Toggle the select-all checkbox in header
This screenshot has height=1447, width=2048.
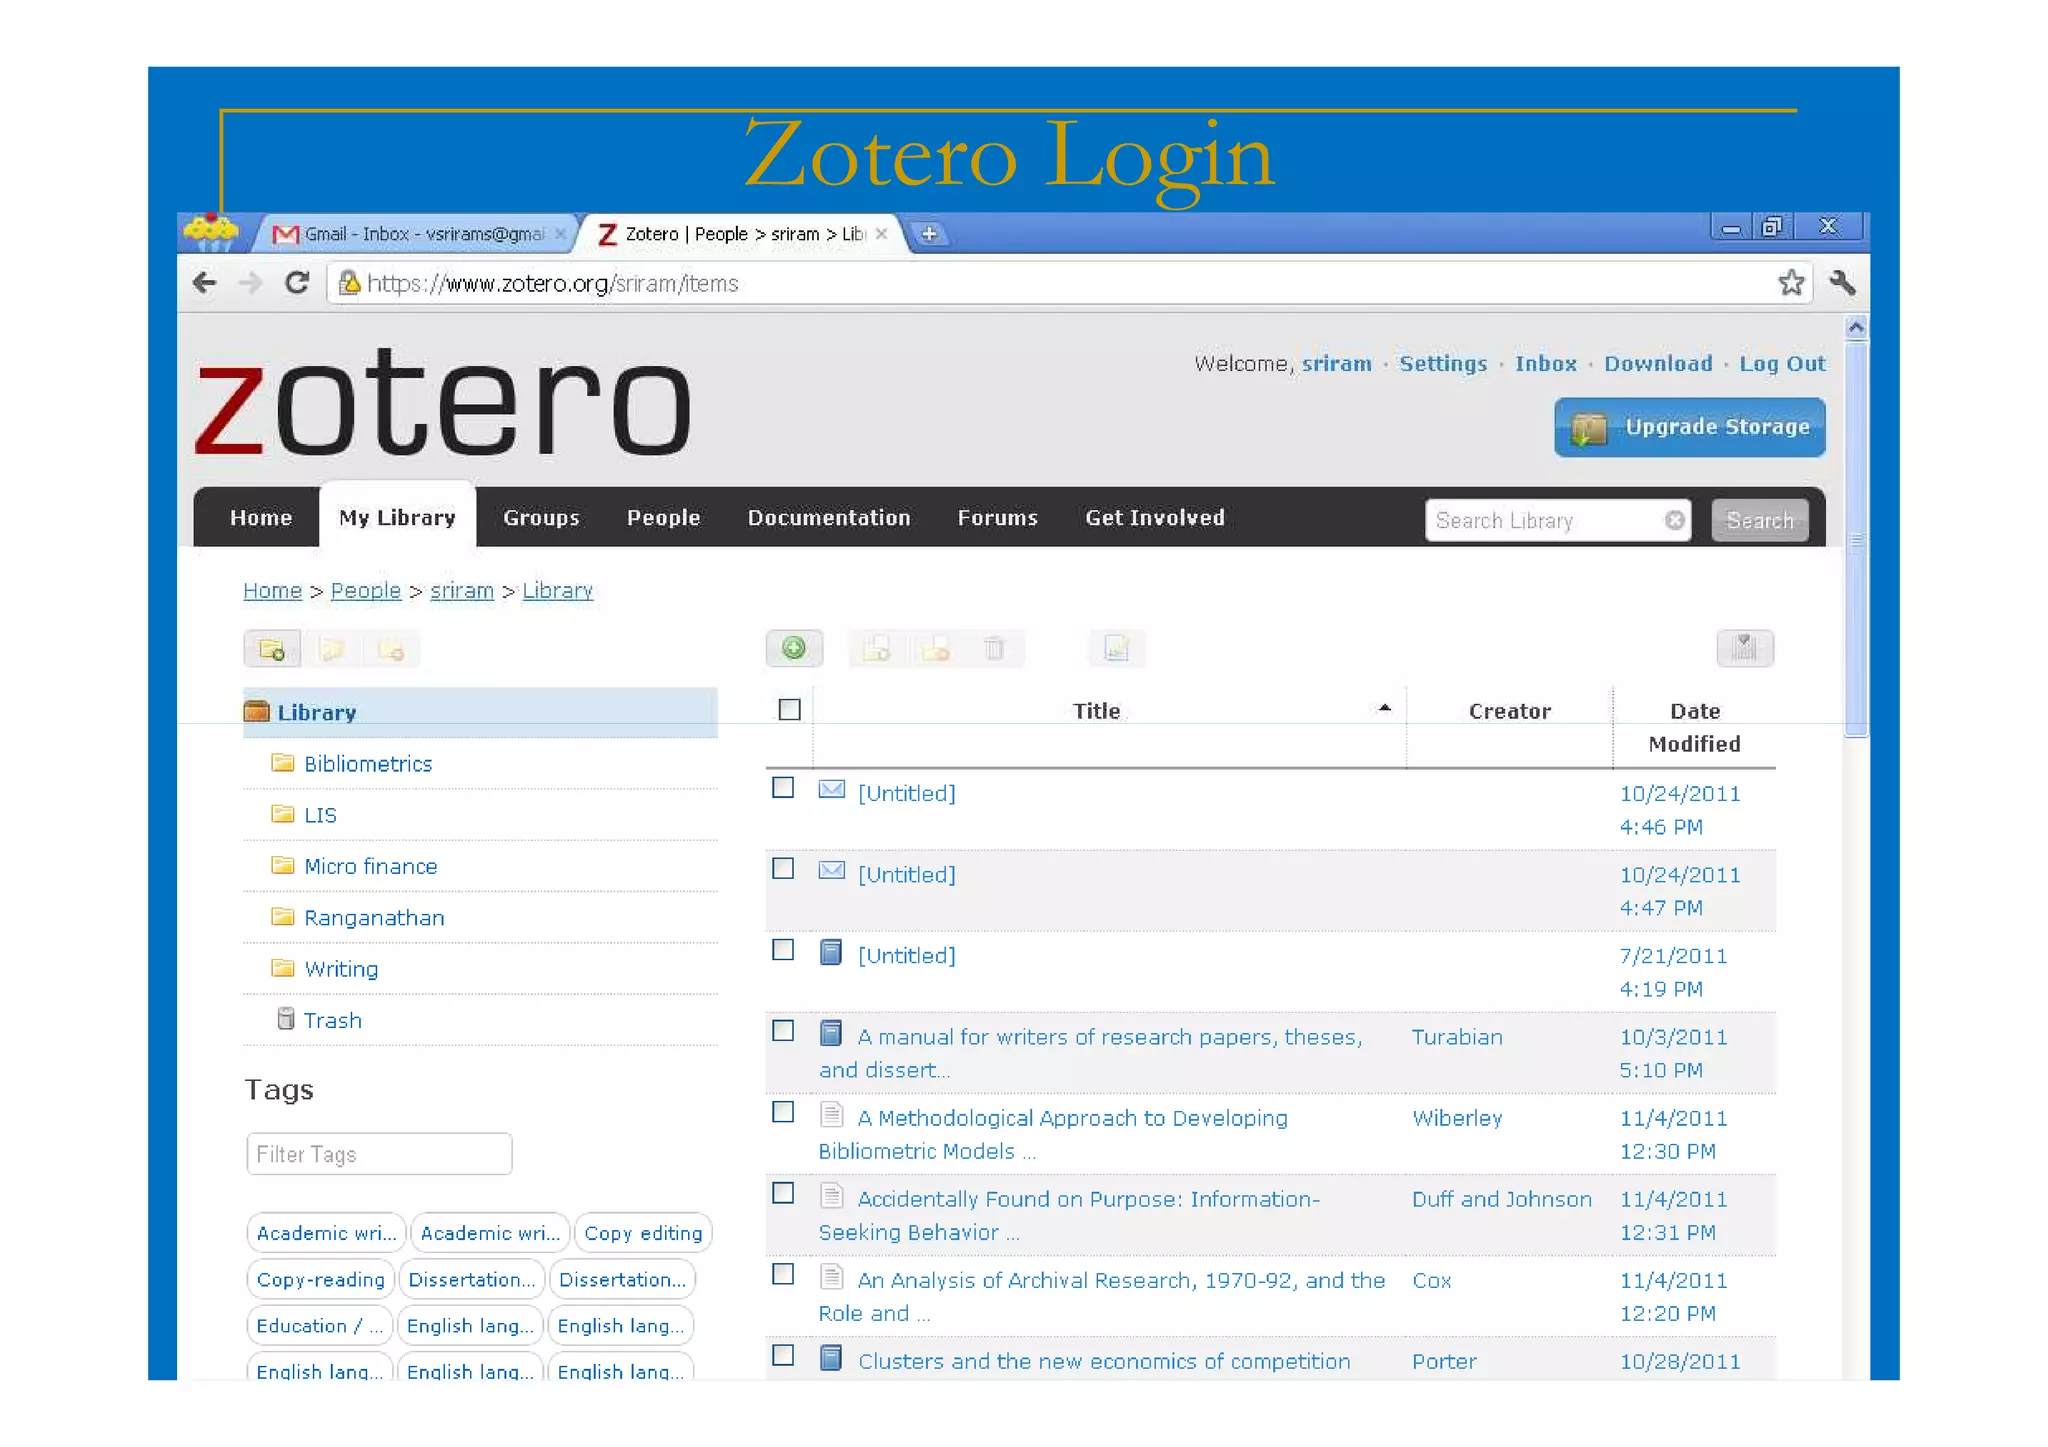click(x=790, y=710)
